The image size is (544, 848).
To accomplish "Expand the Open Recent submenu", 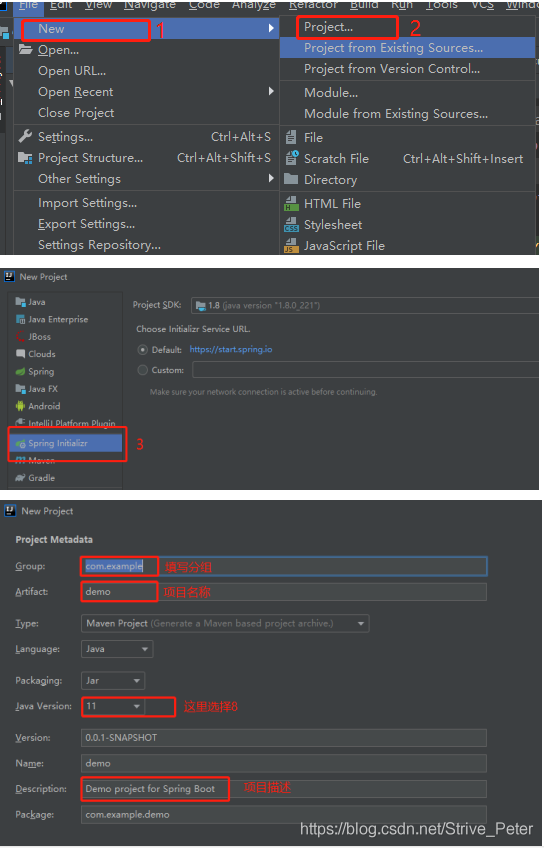I will click(x=146, y=92).
